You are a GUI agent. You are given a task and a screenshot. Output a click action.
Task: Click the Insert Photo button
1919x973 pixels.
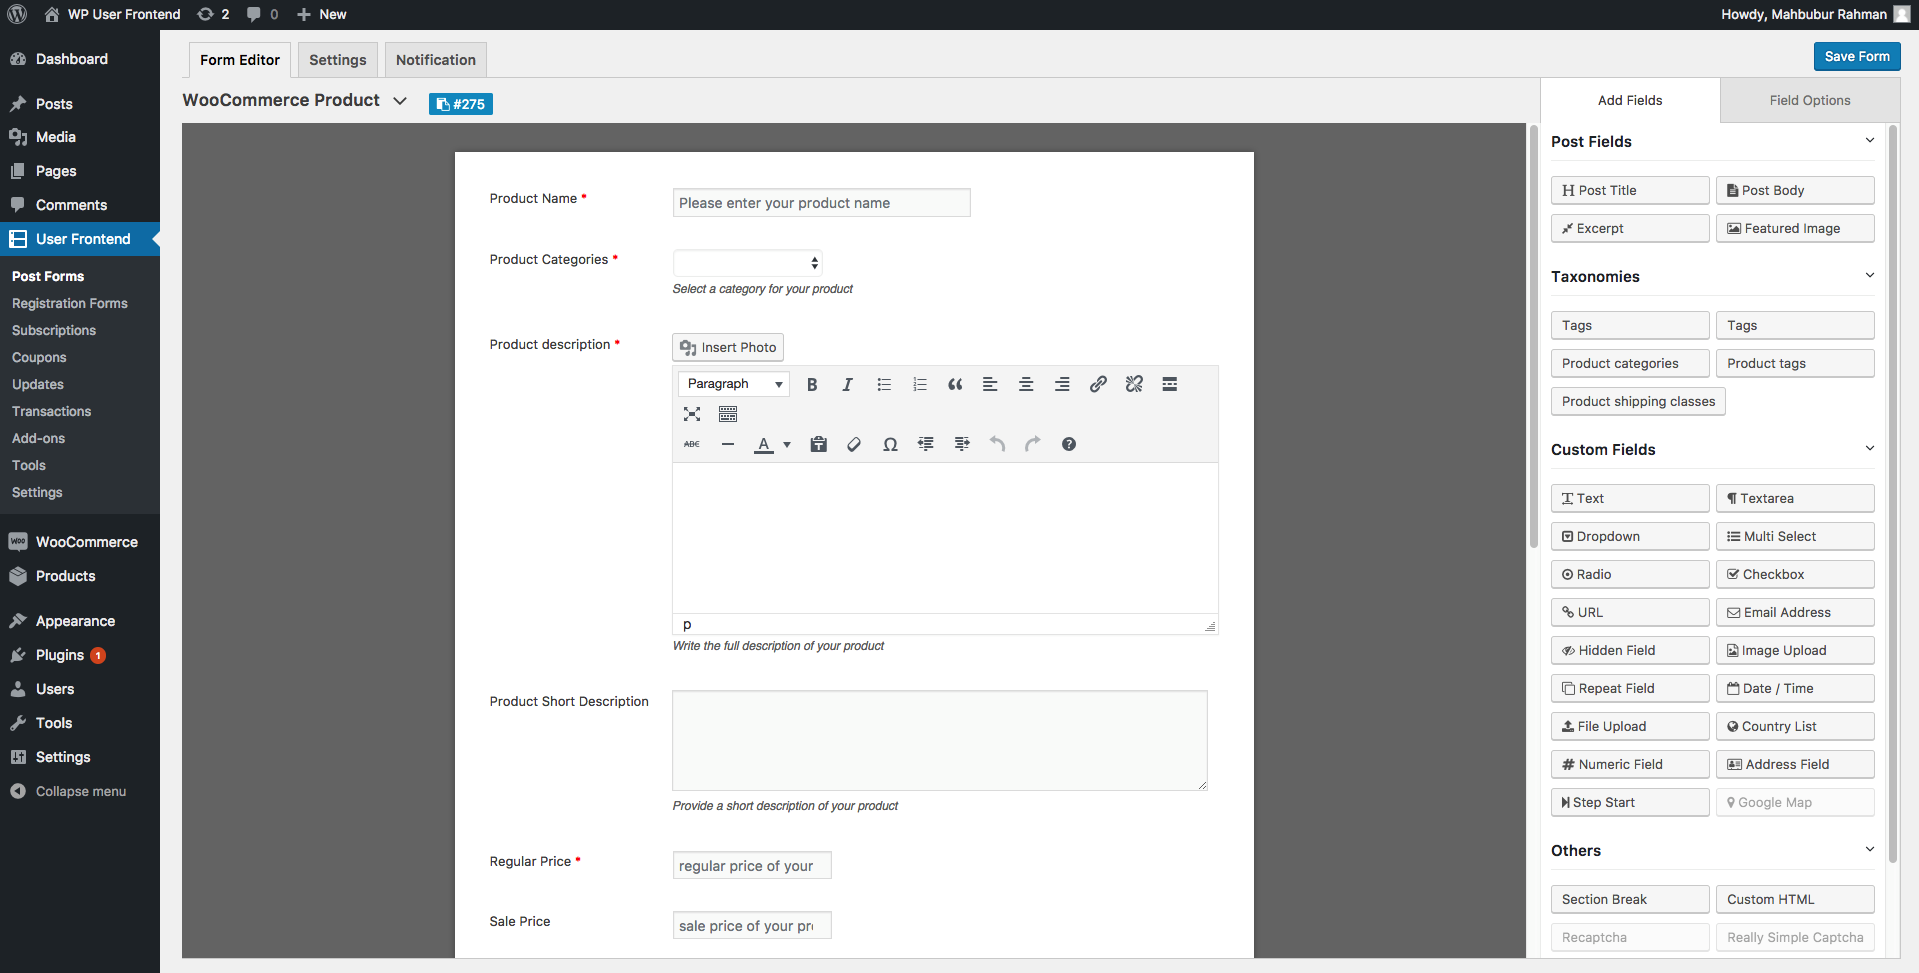728,347
